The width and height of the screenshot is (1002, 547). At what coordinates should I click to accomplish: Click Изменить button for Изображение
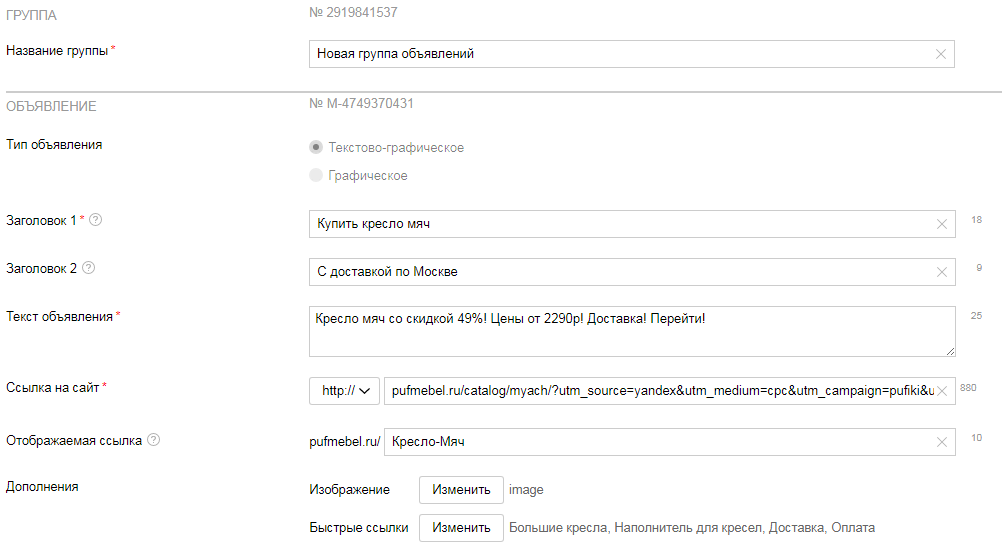coord(461,490)
